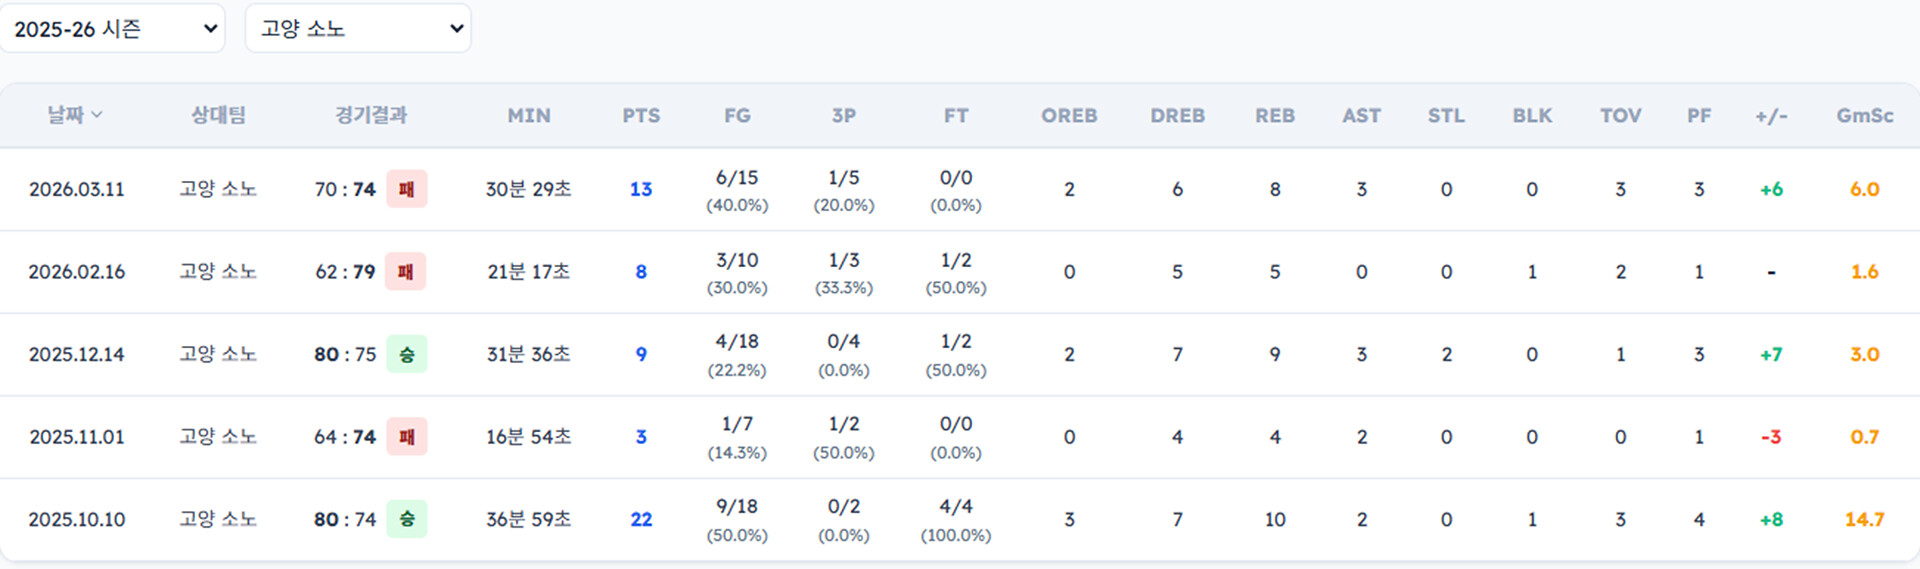Click the MIN column header
This screenshot has width=1920, height=569.
point(528,115)
